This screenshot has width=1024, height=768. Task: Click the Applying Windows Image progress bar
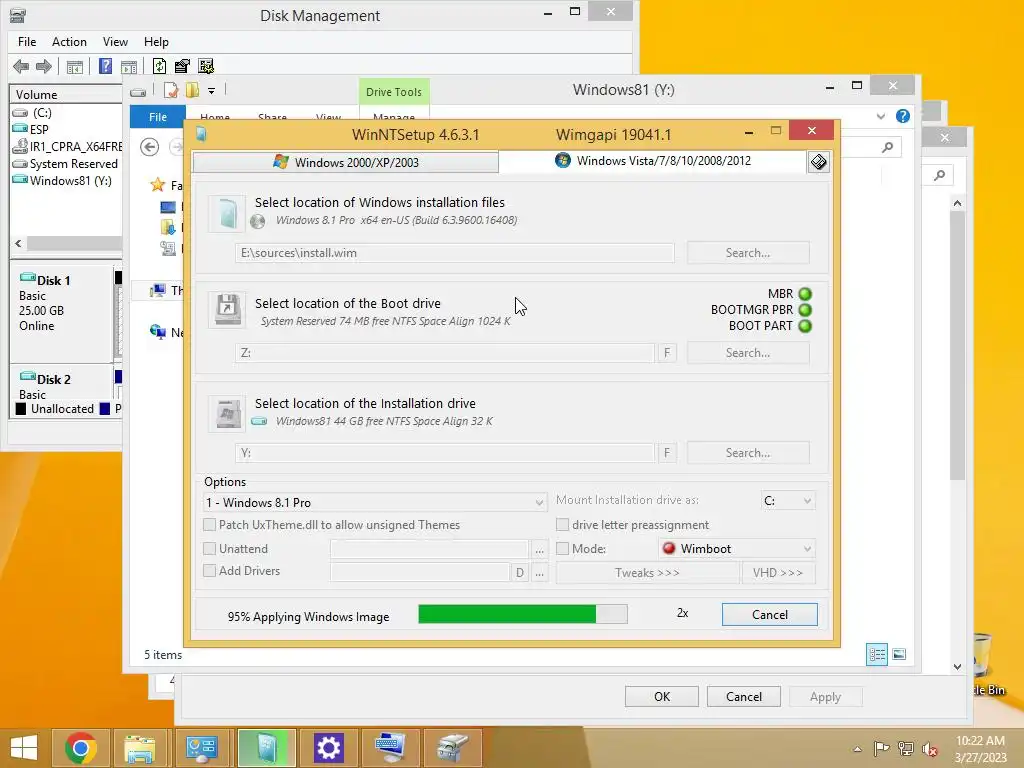(522, 614)
